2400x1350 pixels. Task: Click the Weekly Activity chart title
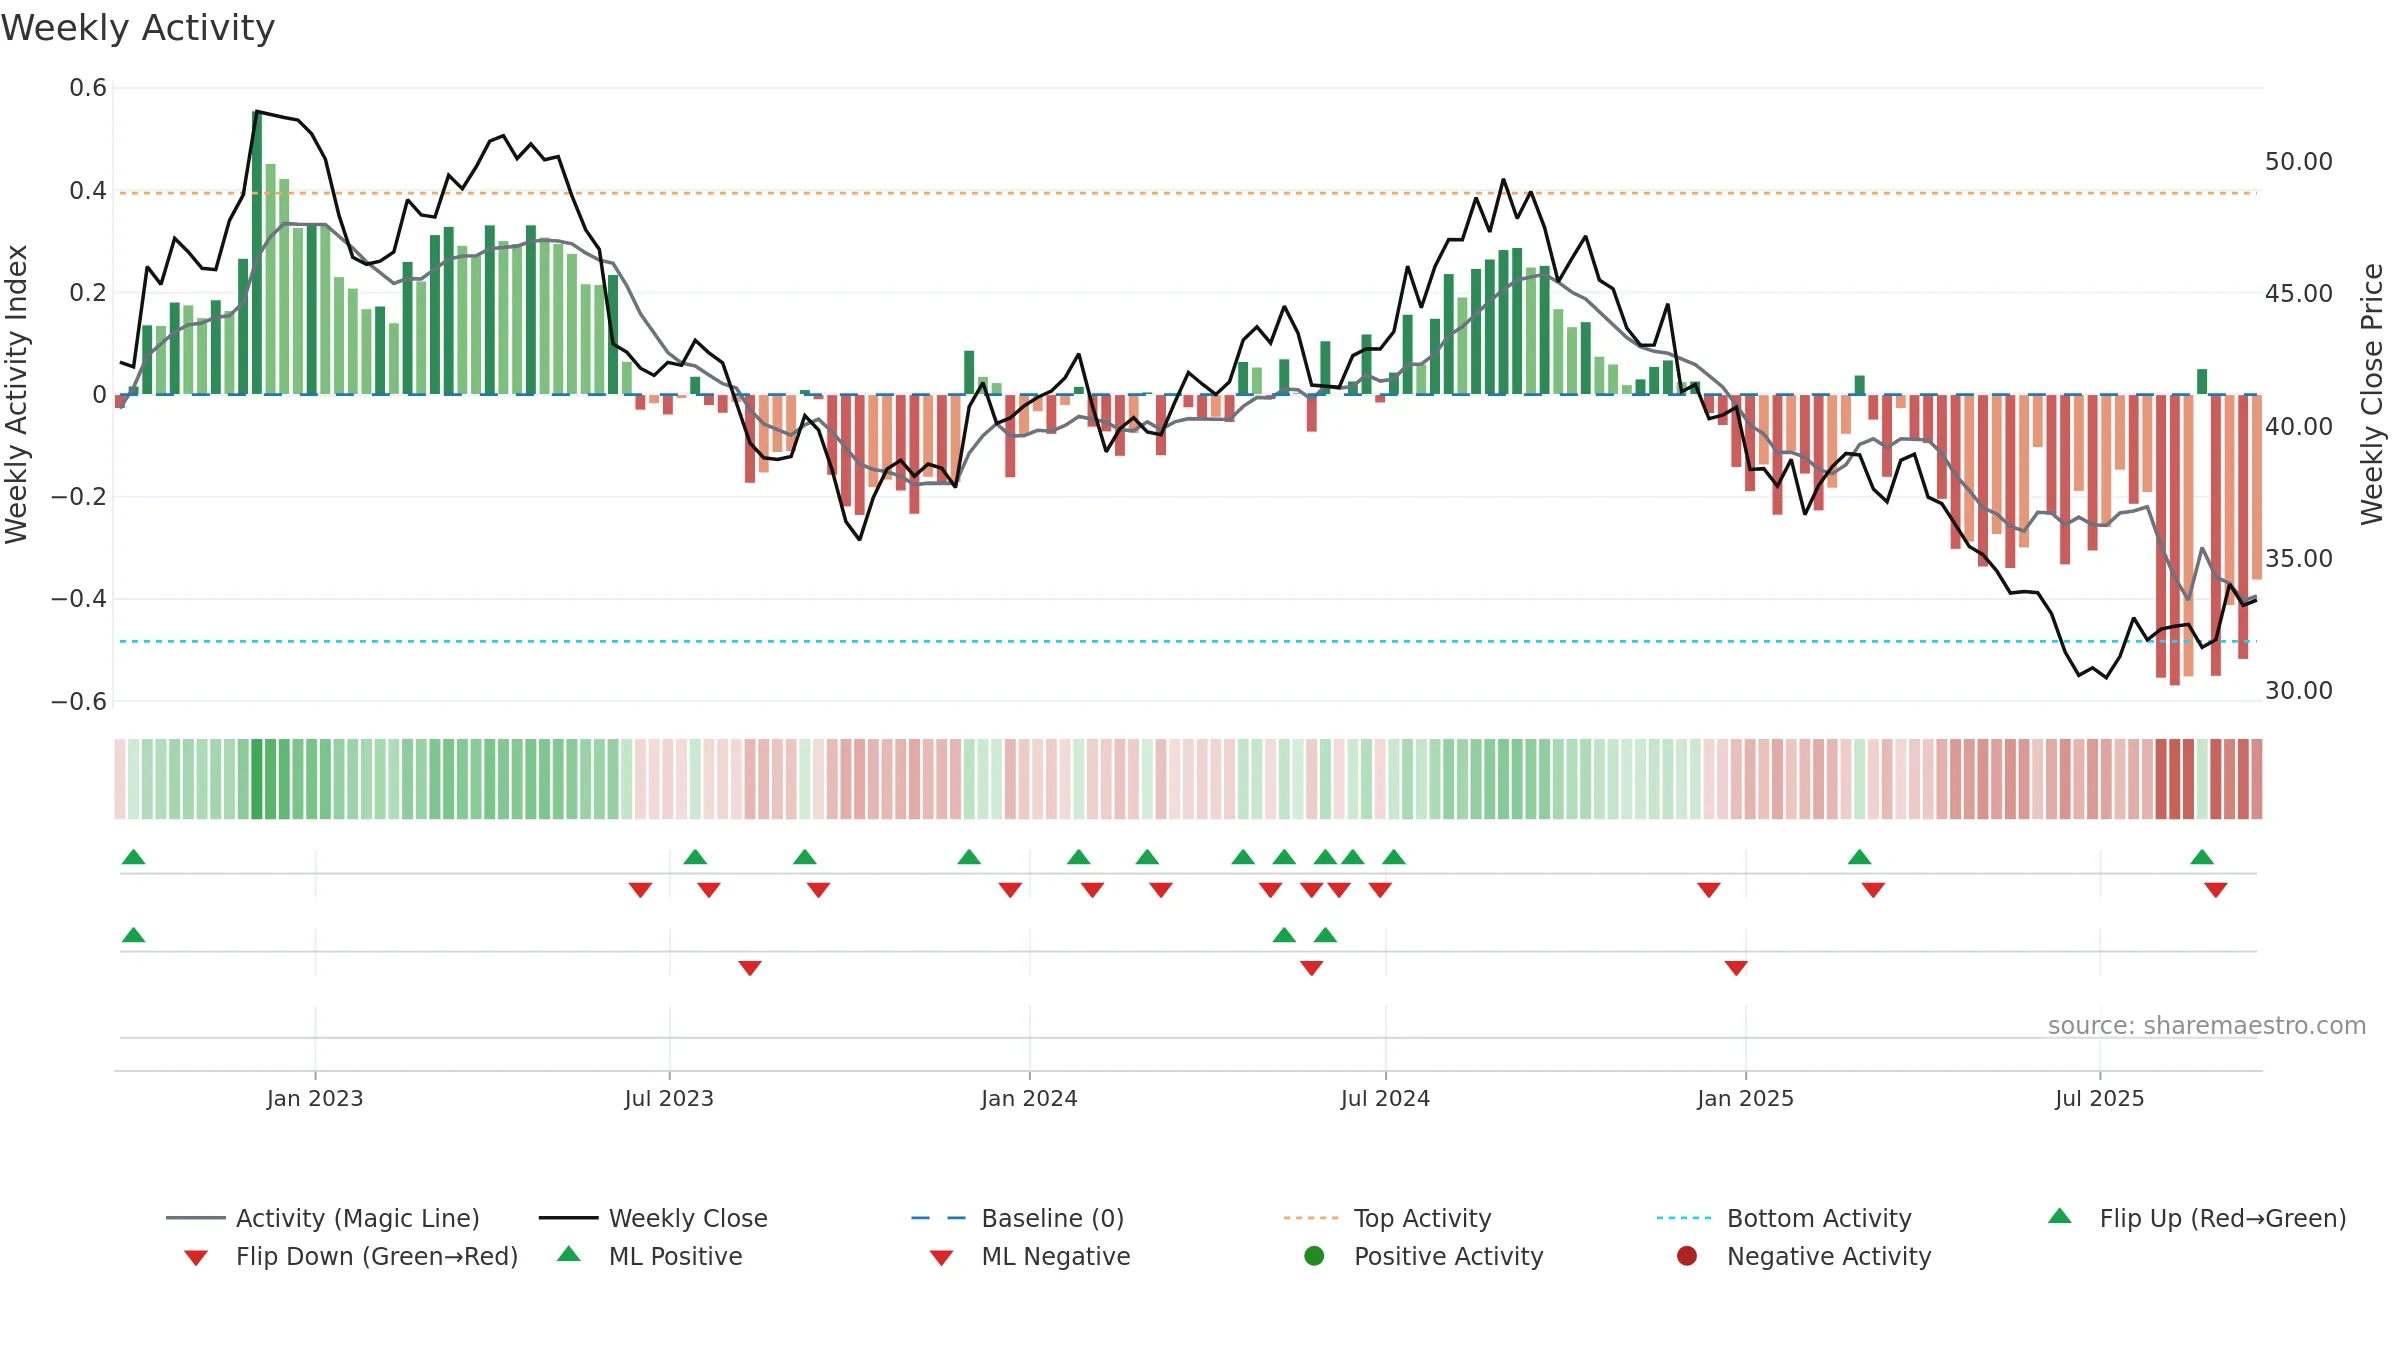pyautogui.click(x=138, y=28)
